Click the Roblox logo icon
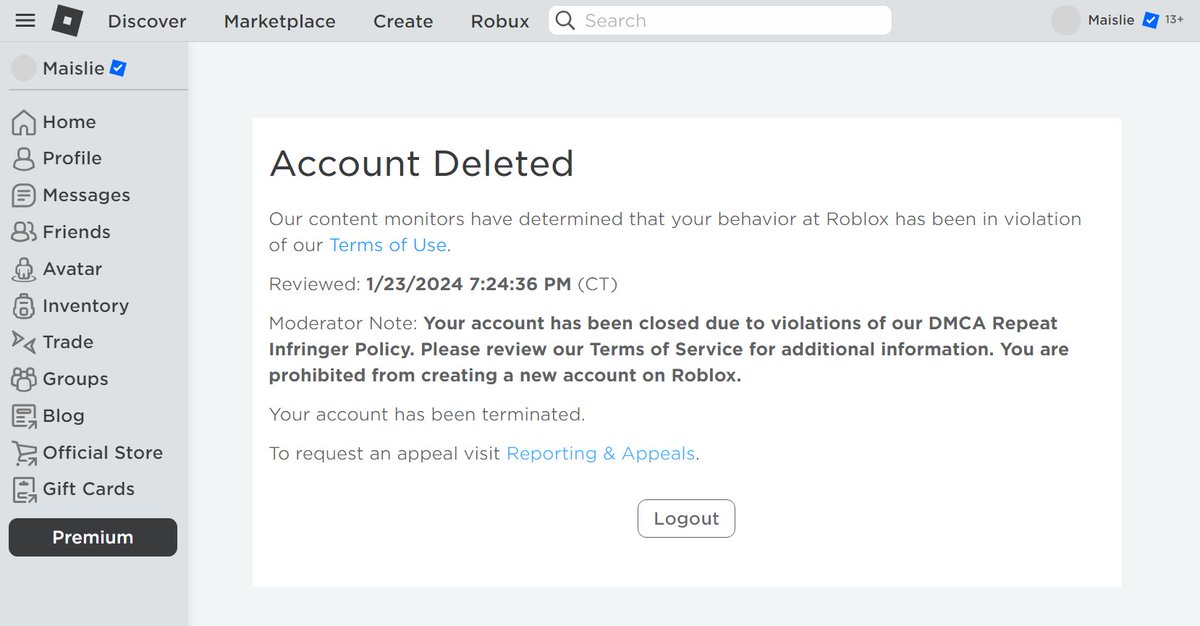This screenshot has width=1200, height=626. [67, 20]
